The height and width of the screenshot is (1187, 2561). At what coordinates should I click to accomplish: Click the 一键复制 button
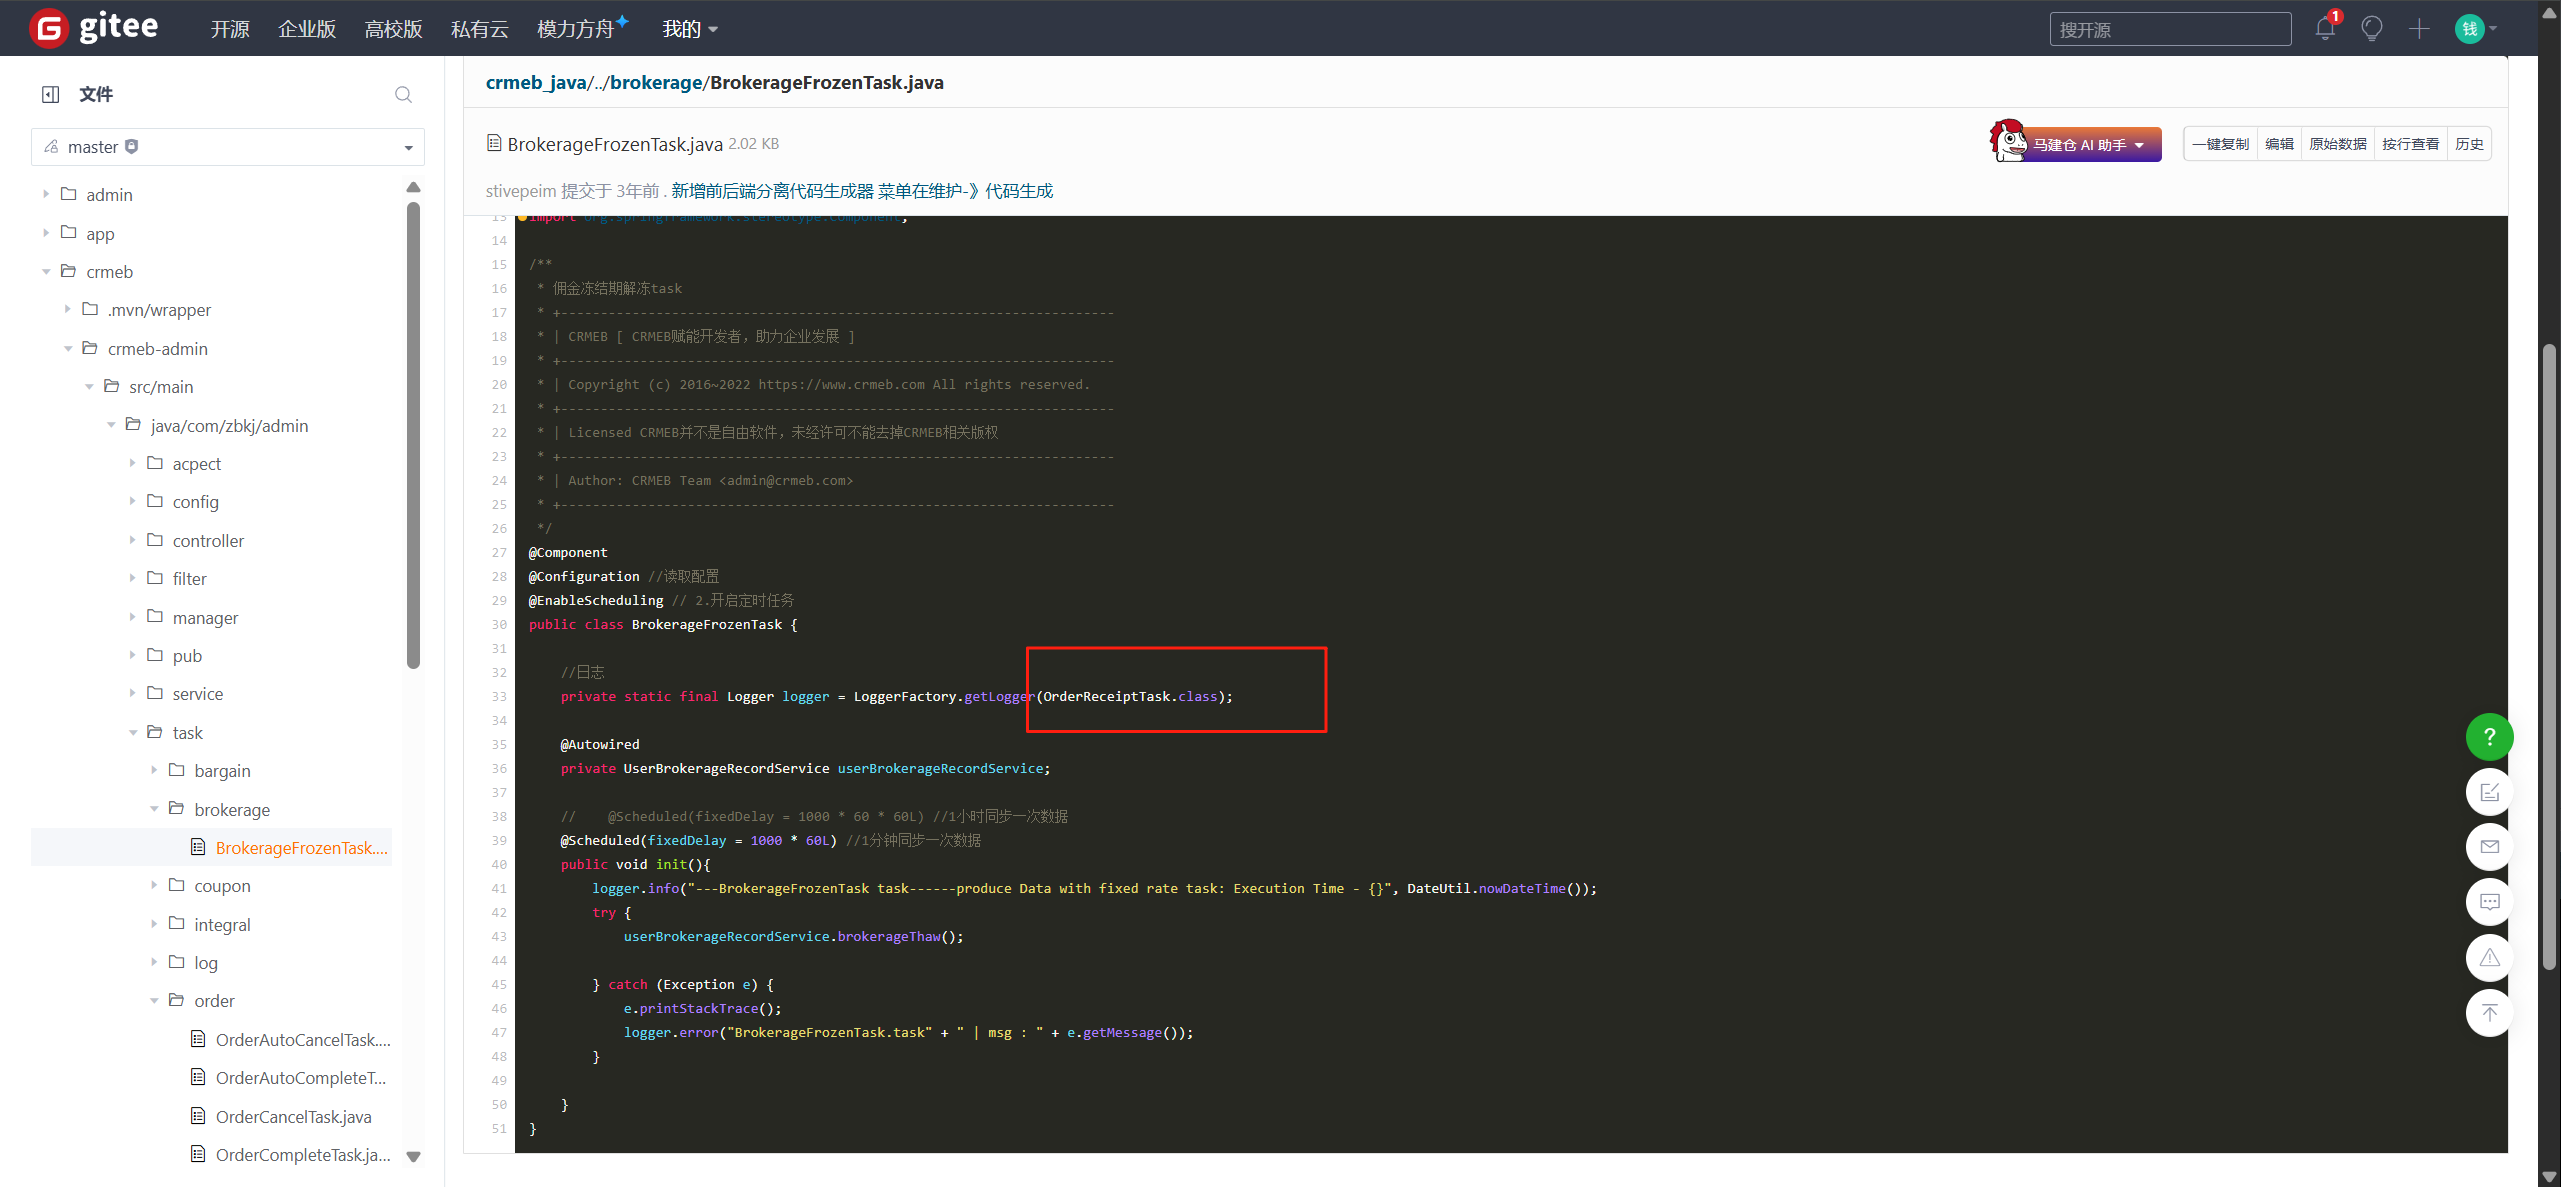click(x=2220, y=144)
